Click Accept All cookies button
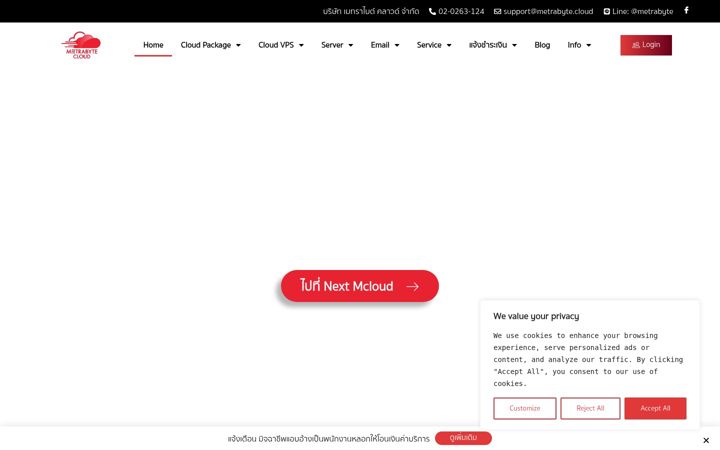Image resolution: width=720 pixels, height=450 pixels. click(655, 408)
